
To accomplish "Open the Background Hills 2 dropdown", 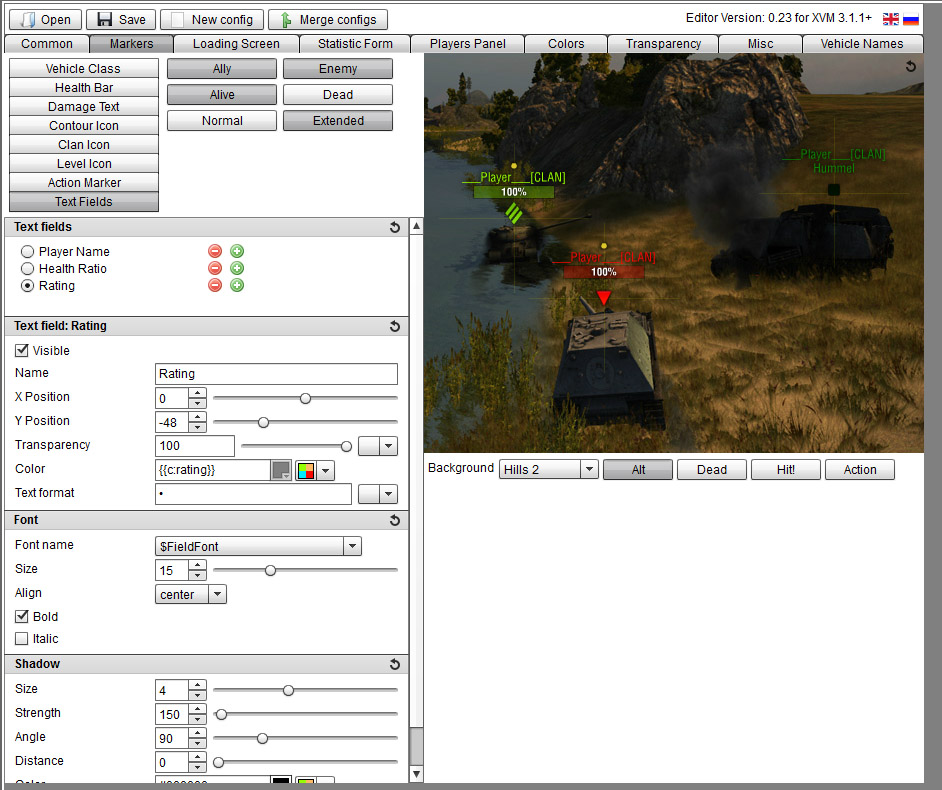I will coord(589,469).
